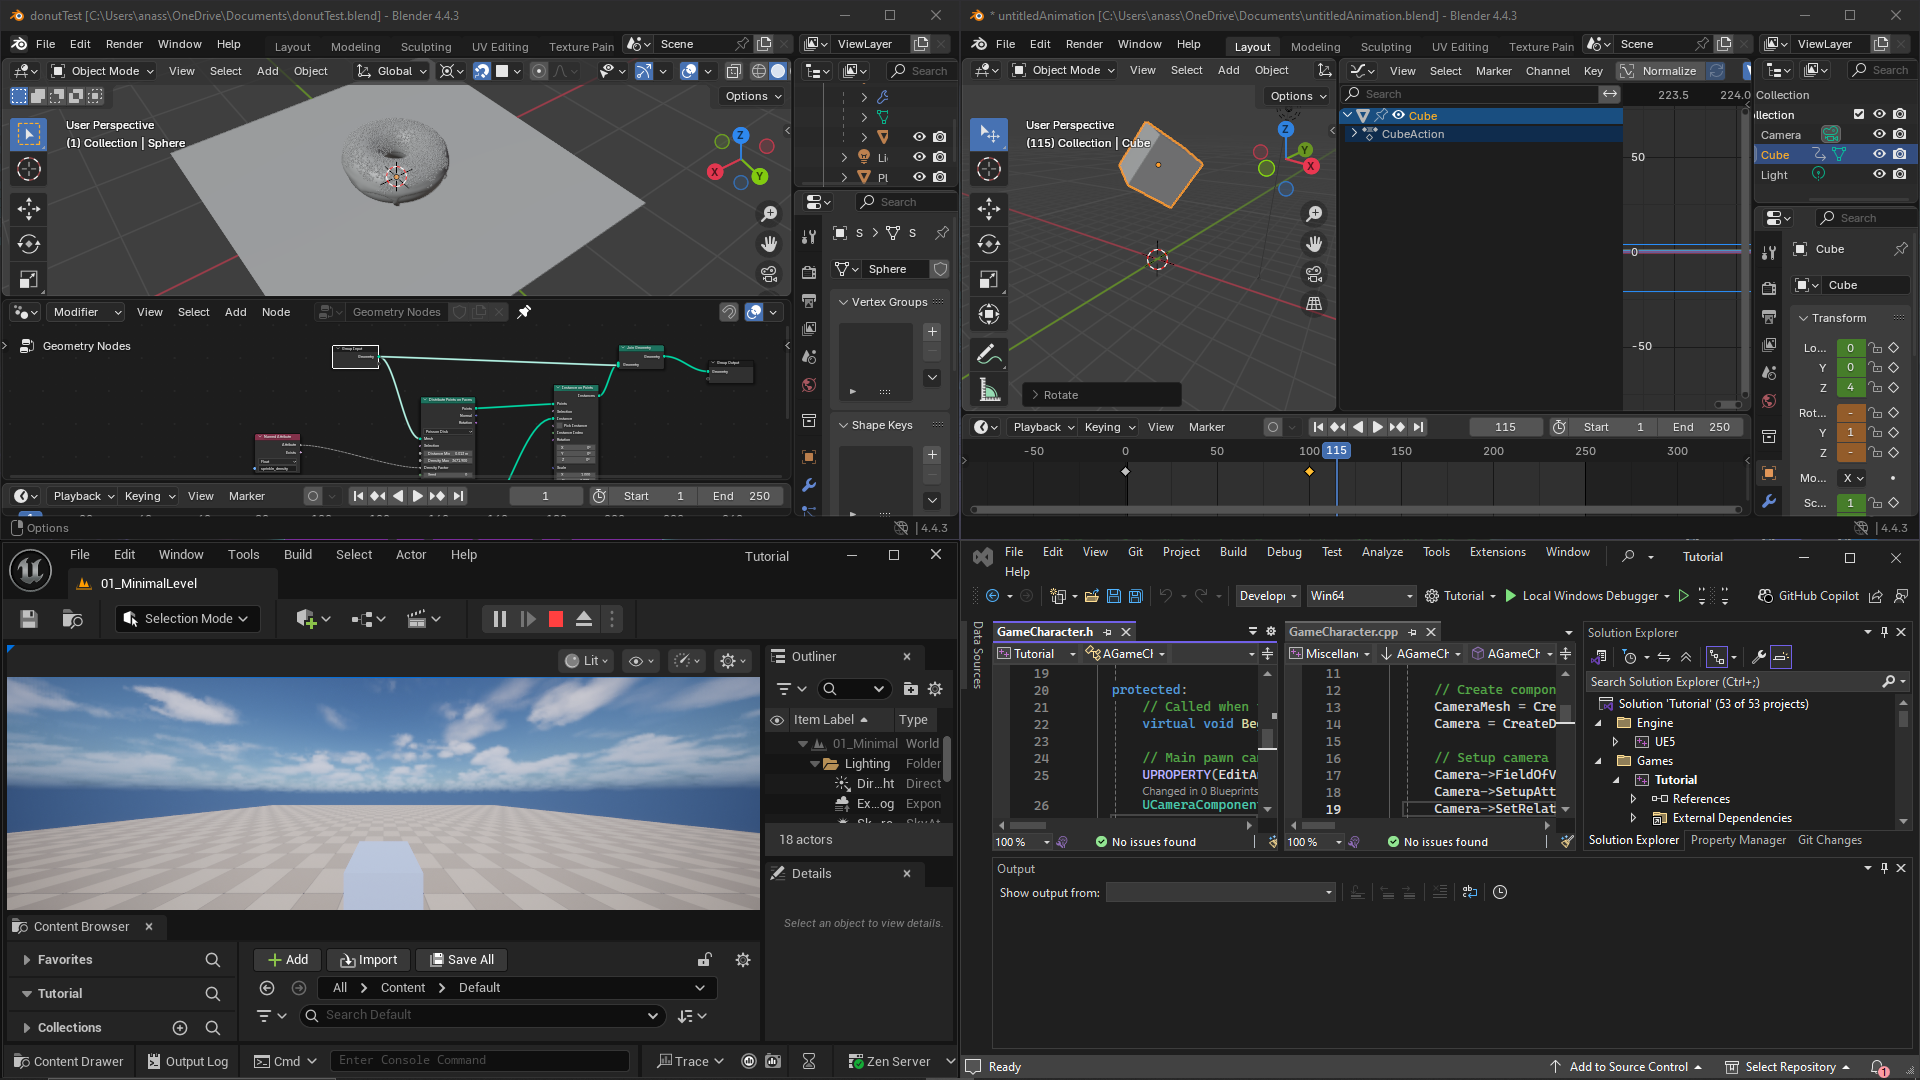
Task: Open Modeling workspace tab in donutTest Blender
Action: tap(355, 46)
